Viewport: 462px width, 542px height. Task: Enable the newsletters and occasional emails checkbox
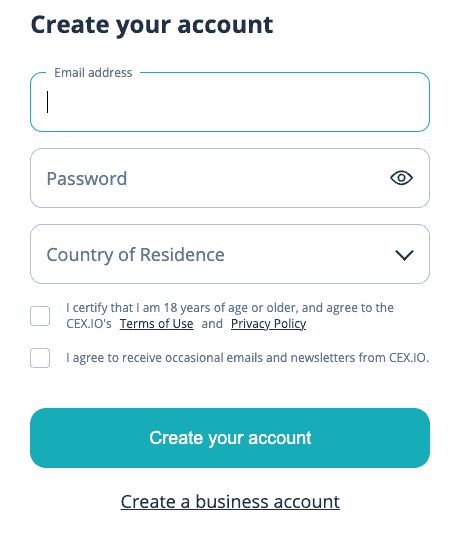(x=40, y=358)
